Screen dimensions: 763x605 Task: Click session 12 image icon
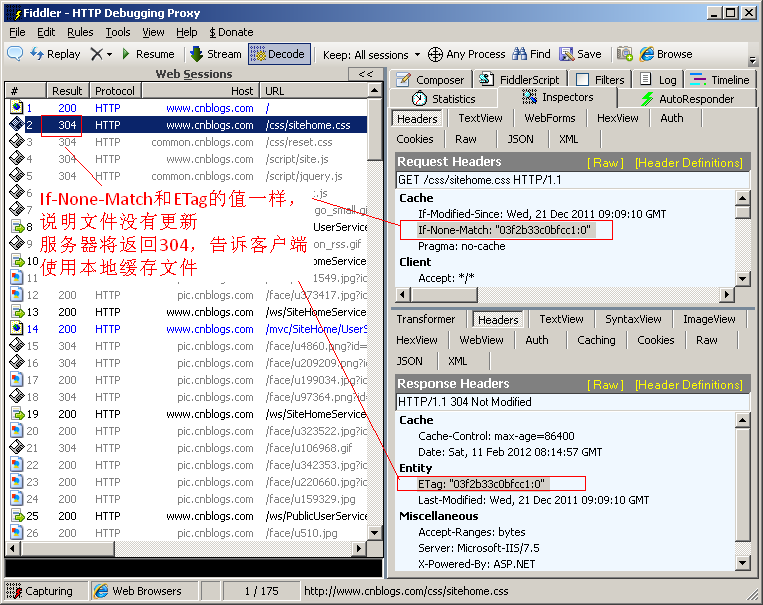17,294
